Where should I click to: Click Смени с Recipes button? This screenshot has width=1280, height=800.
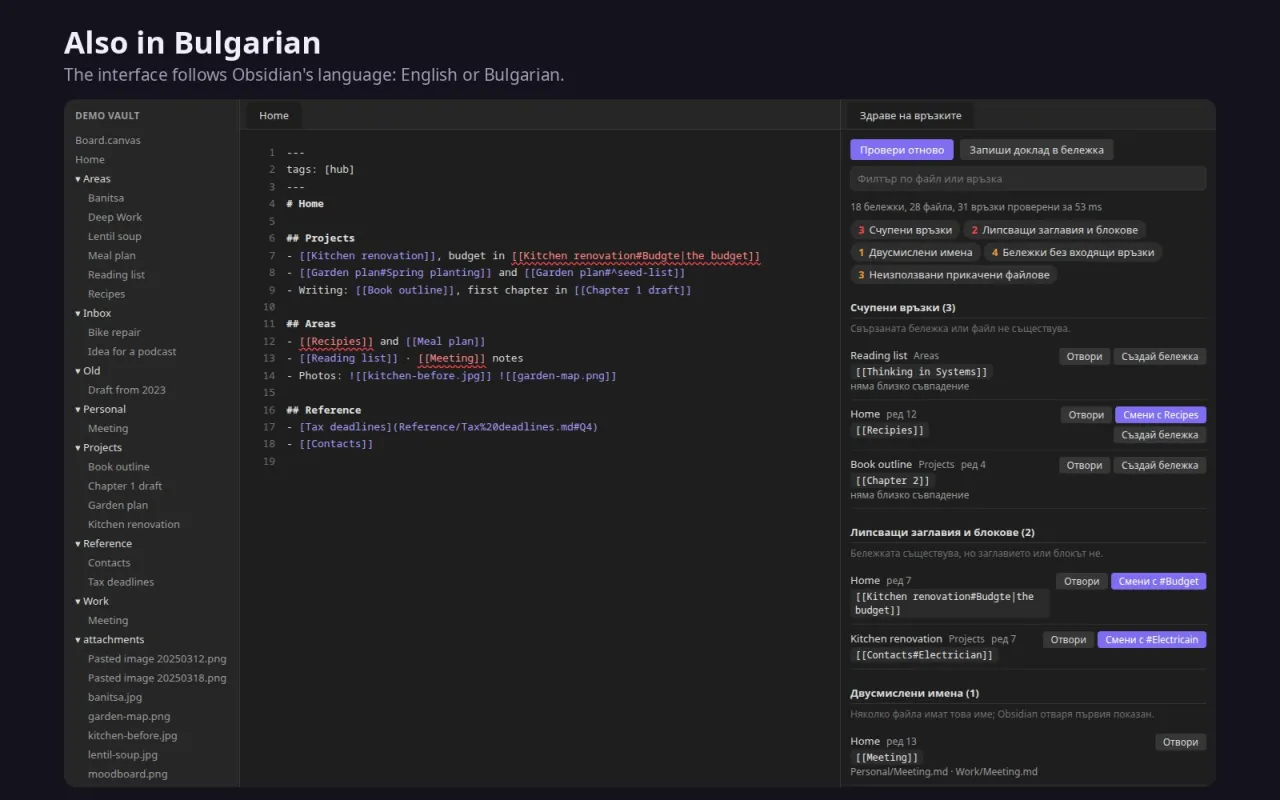(1160, 415)
